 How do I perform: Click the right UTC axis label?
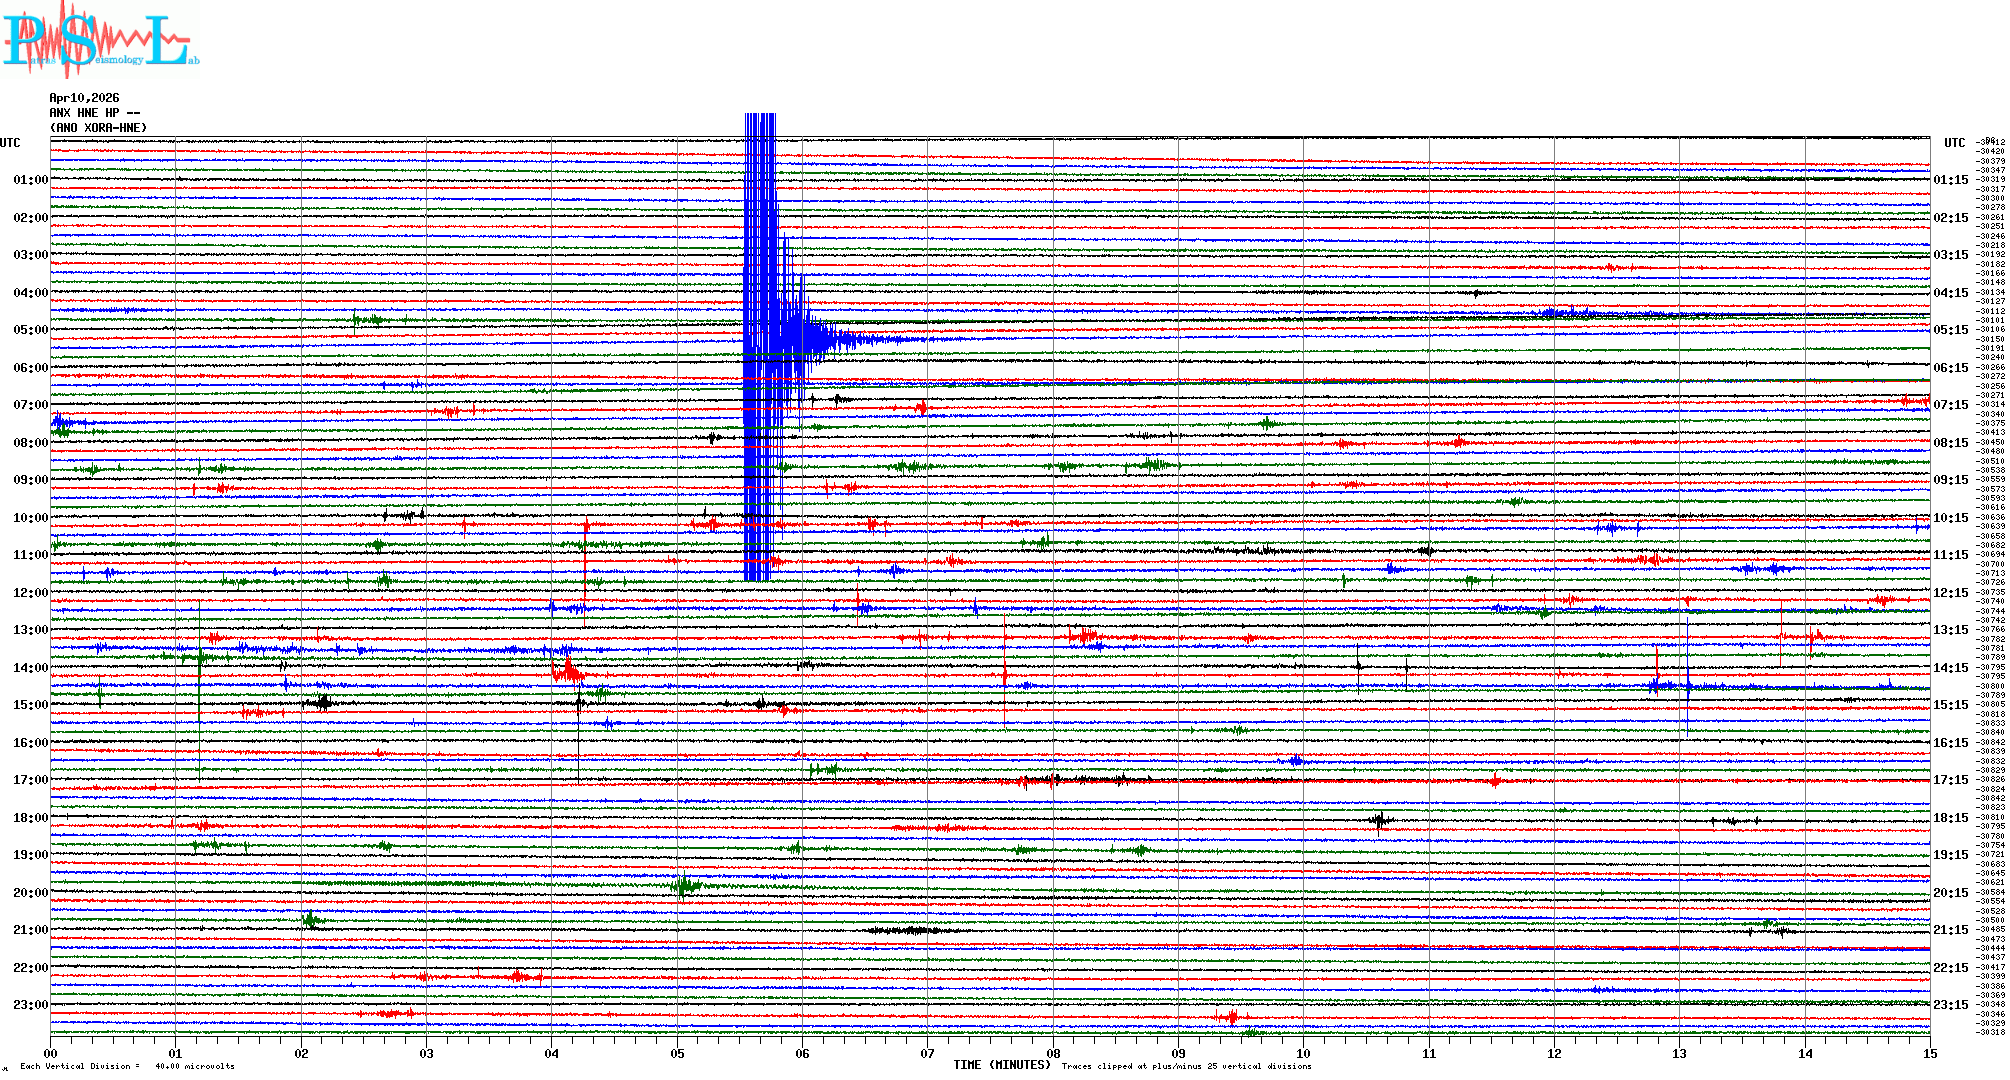coord(1954,143)
